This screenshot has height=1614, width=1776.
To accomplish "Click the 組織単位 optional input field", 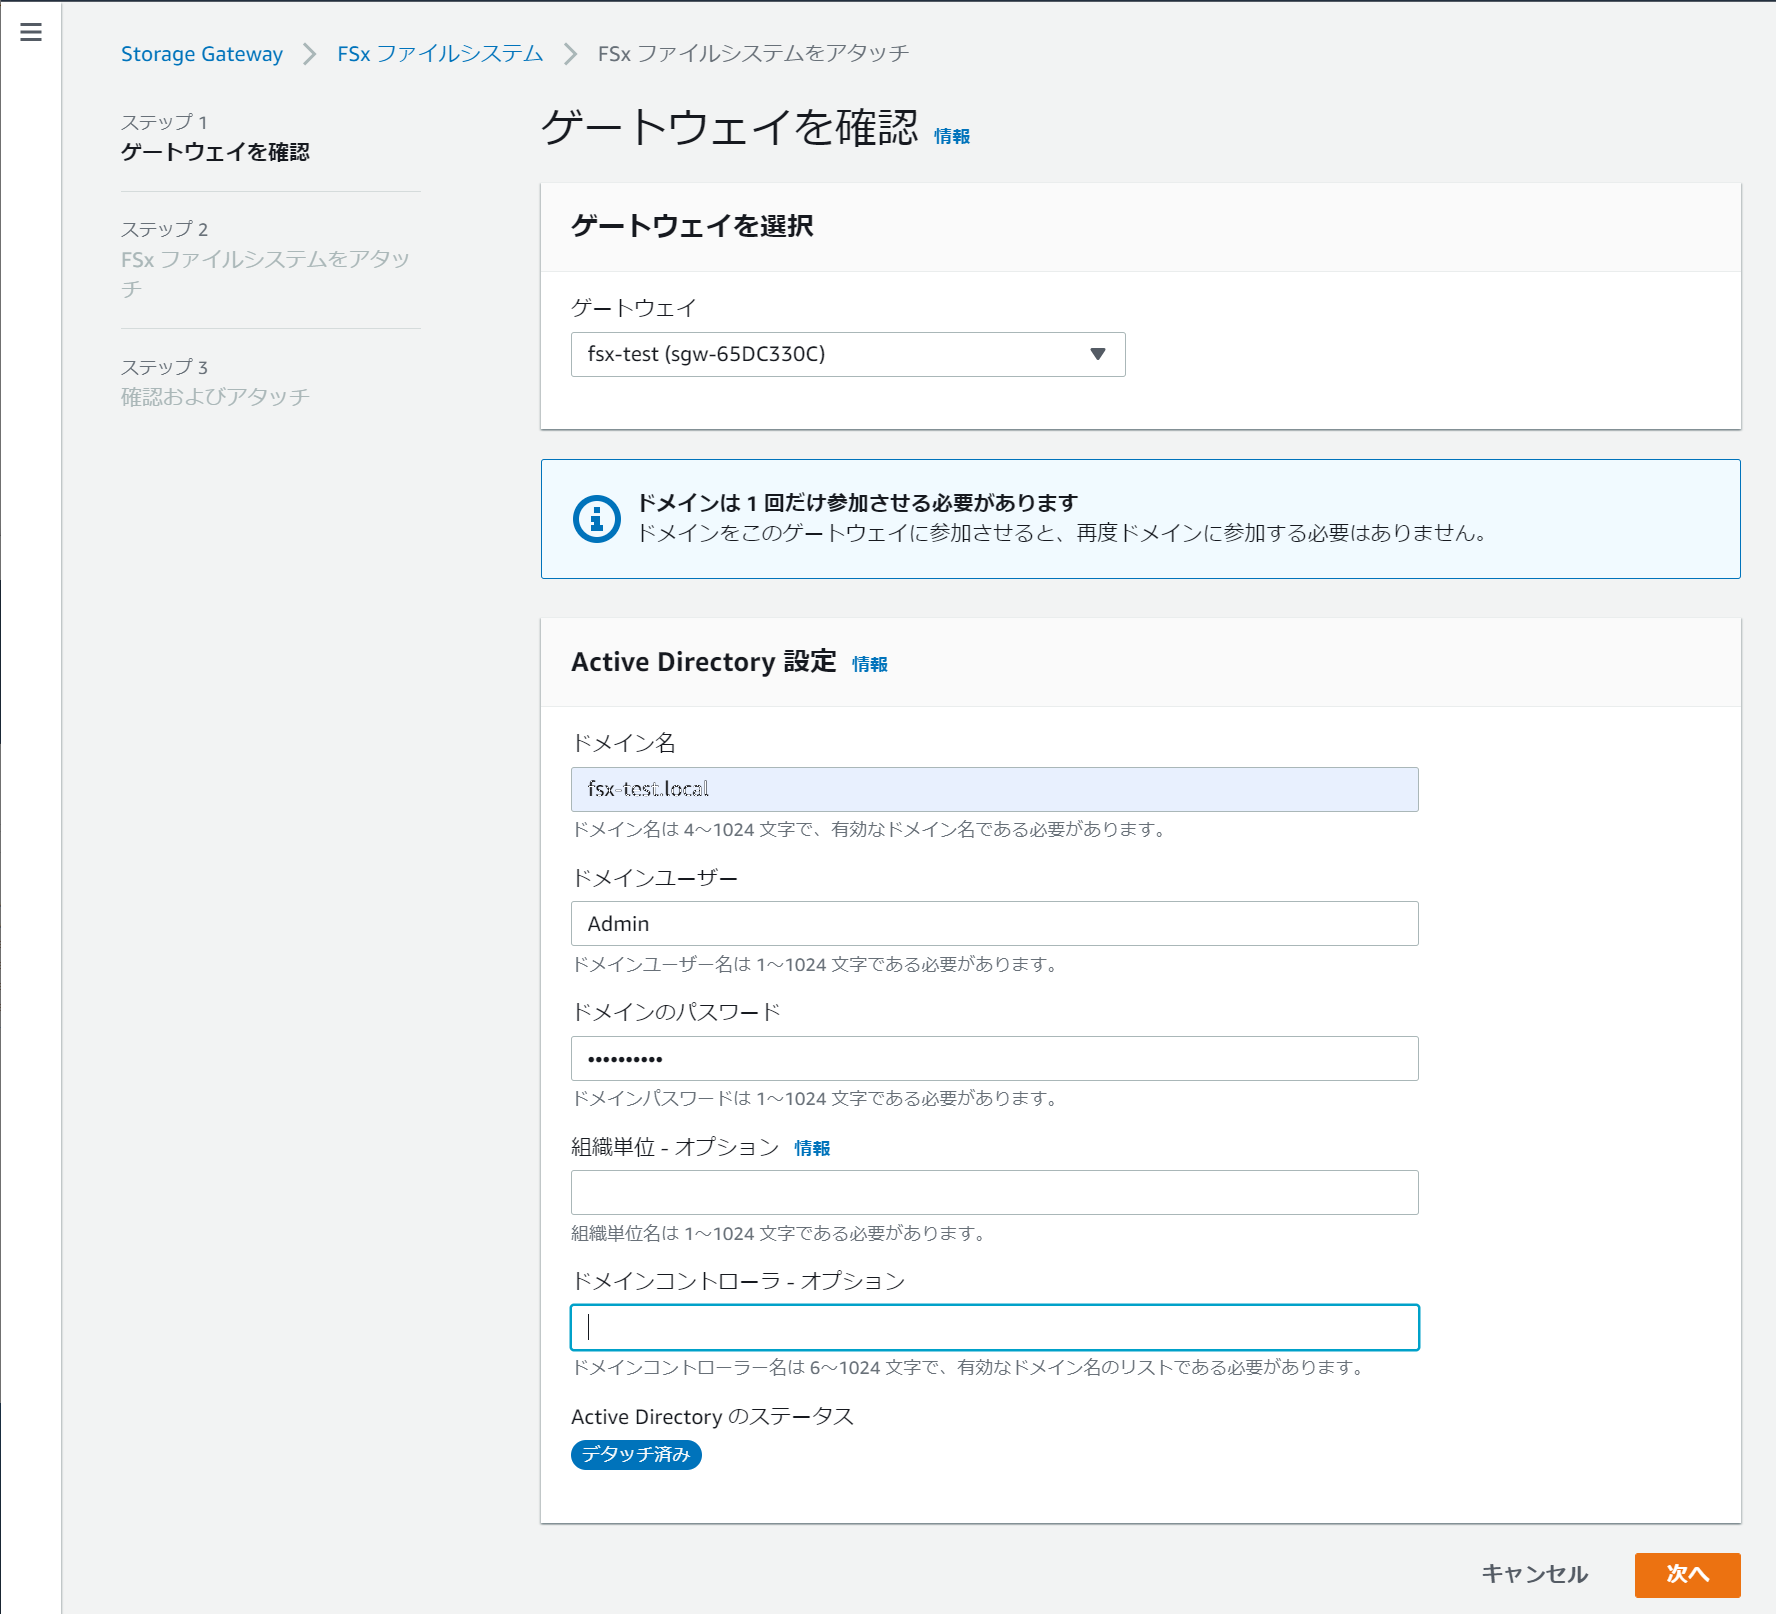I will [x=994, y=1192].
